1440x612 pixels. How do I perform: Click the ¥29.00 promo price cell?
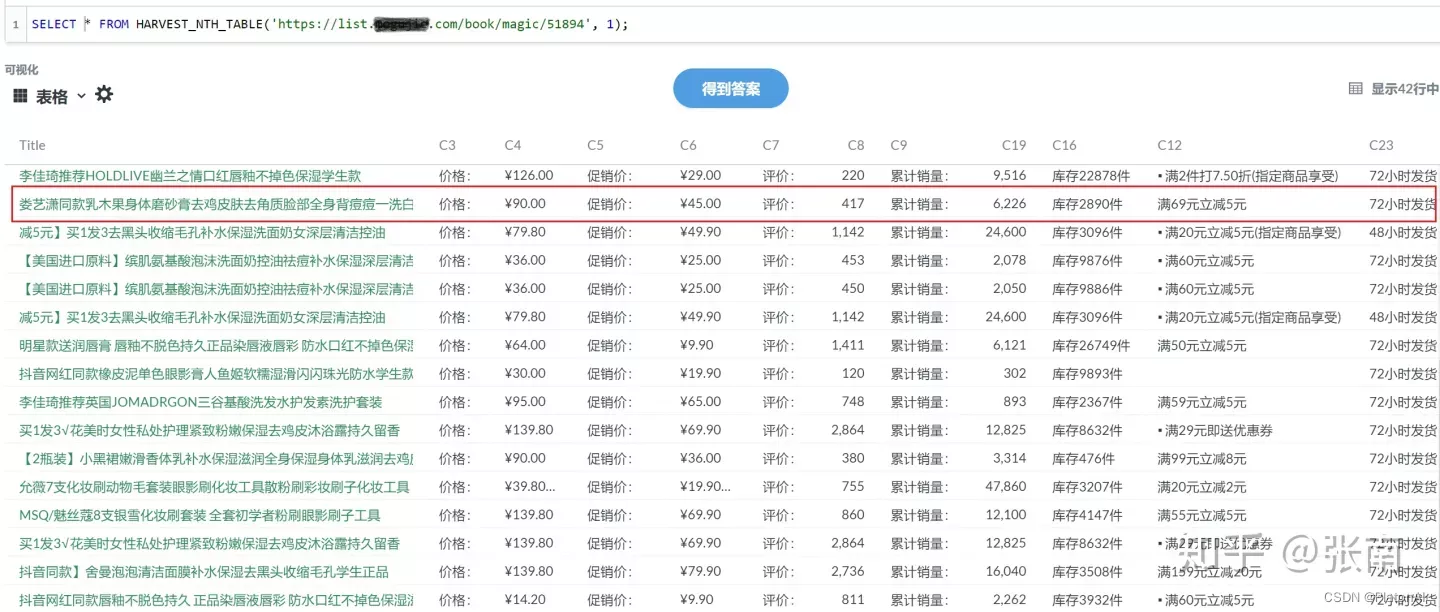click(700, 175)
